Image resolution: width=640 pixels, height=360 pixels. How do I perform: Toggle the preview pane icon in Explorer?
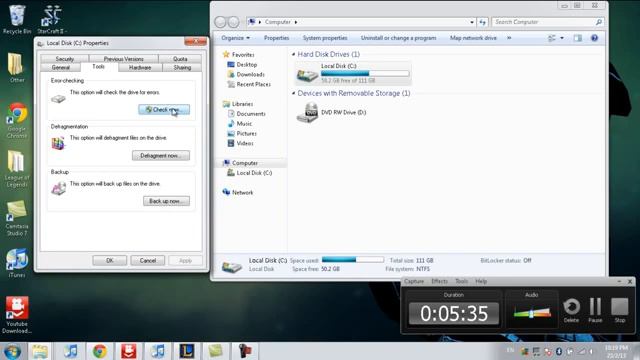point(578,38)
